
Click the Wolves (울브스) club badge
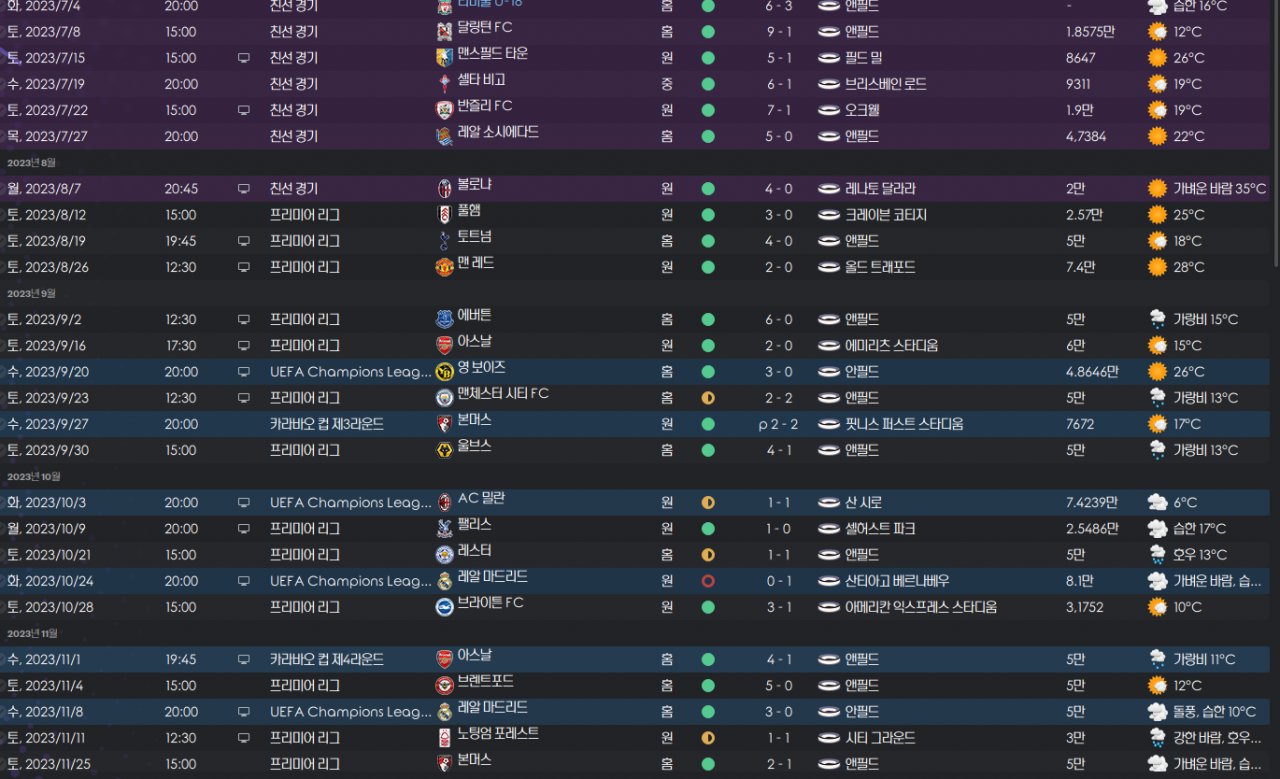pos(444,450)
